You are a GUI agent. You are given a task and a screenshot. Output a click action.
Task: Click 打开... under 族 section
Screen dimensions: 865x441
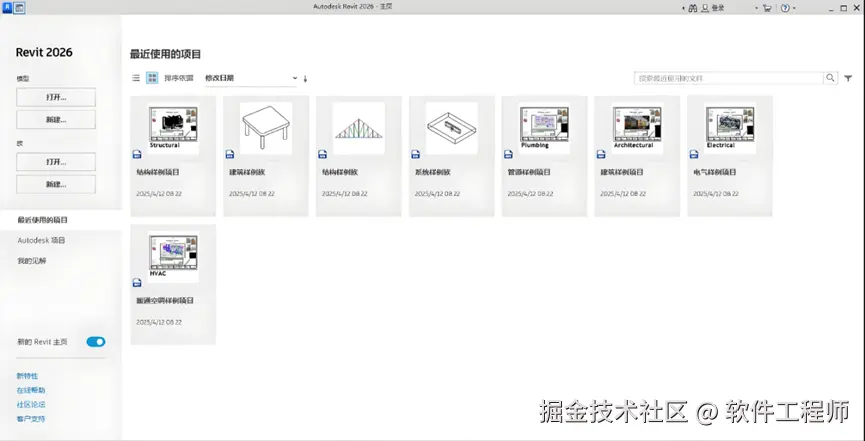56,162
